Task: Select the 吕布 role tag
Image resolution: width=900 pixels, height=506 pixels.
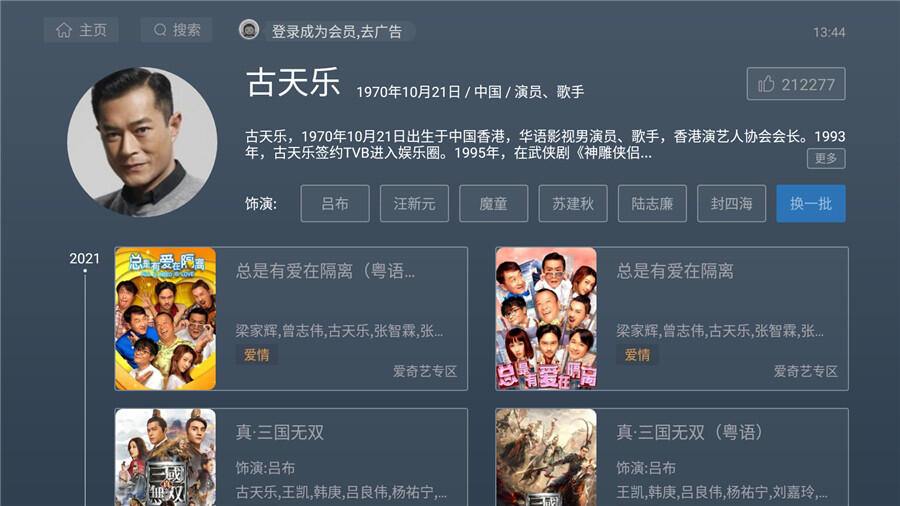Action: 335,204
